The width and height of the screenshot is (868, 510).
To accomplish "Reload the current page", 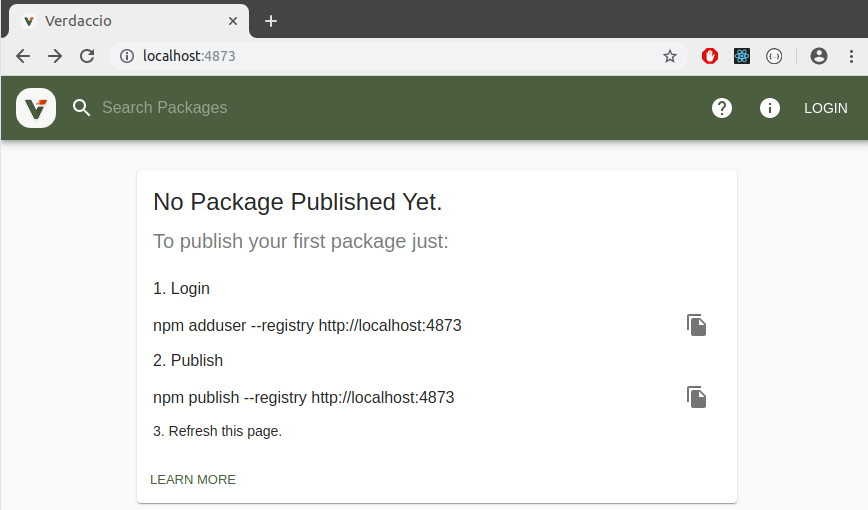I will 87,57.
